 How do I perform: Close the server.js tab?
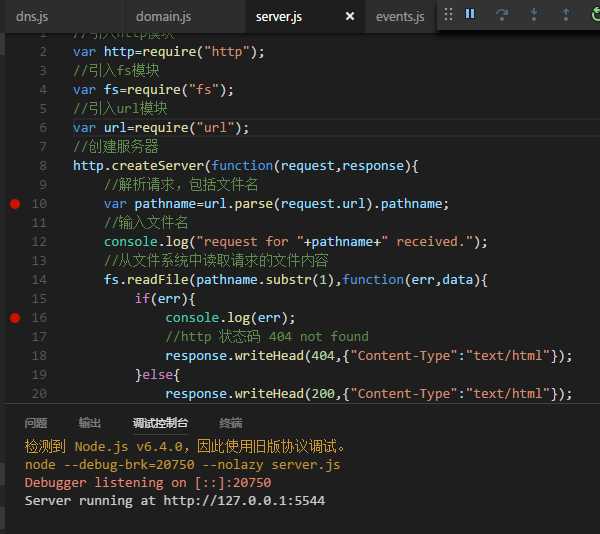[x=350, y=16]
